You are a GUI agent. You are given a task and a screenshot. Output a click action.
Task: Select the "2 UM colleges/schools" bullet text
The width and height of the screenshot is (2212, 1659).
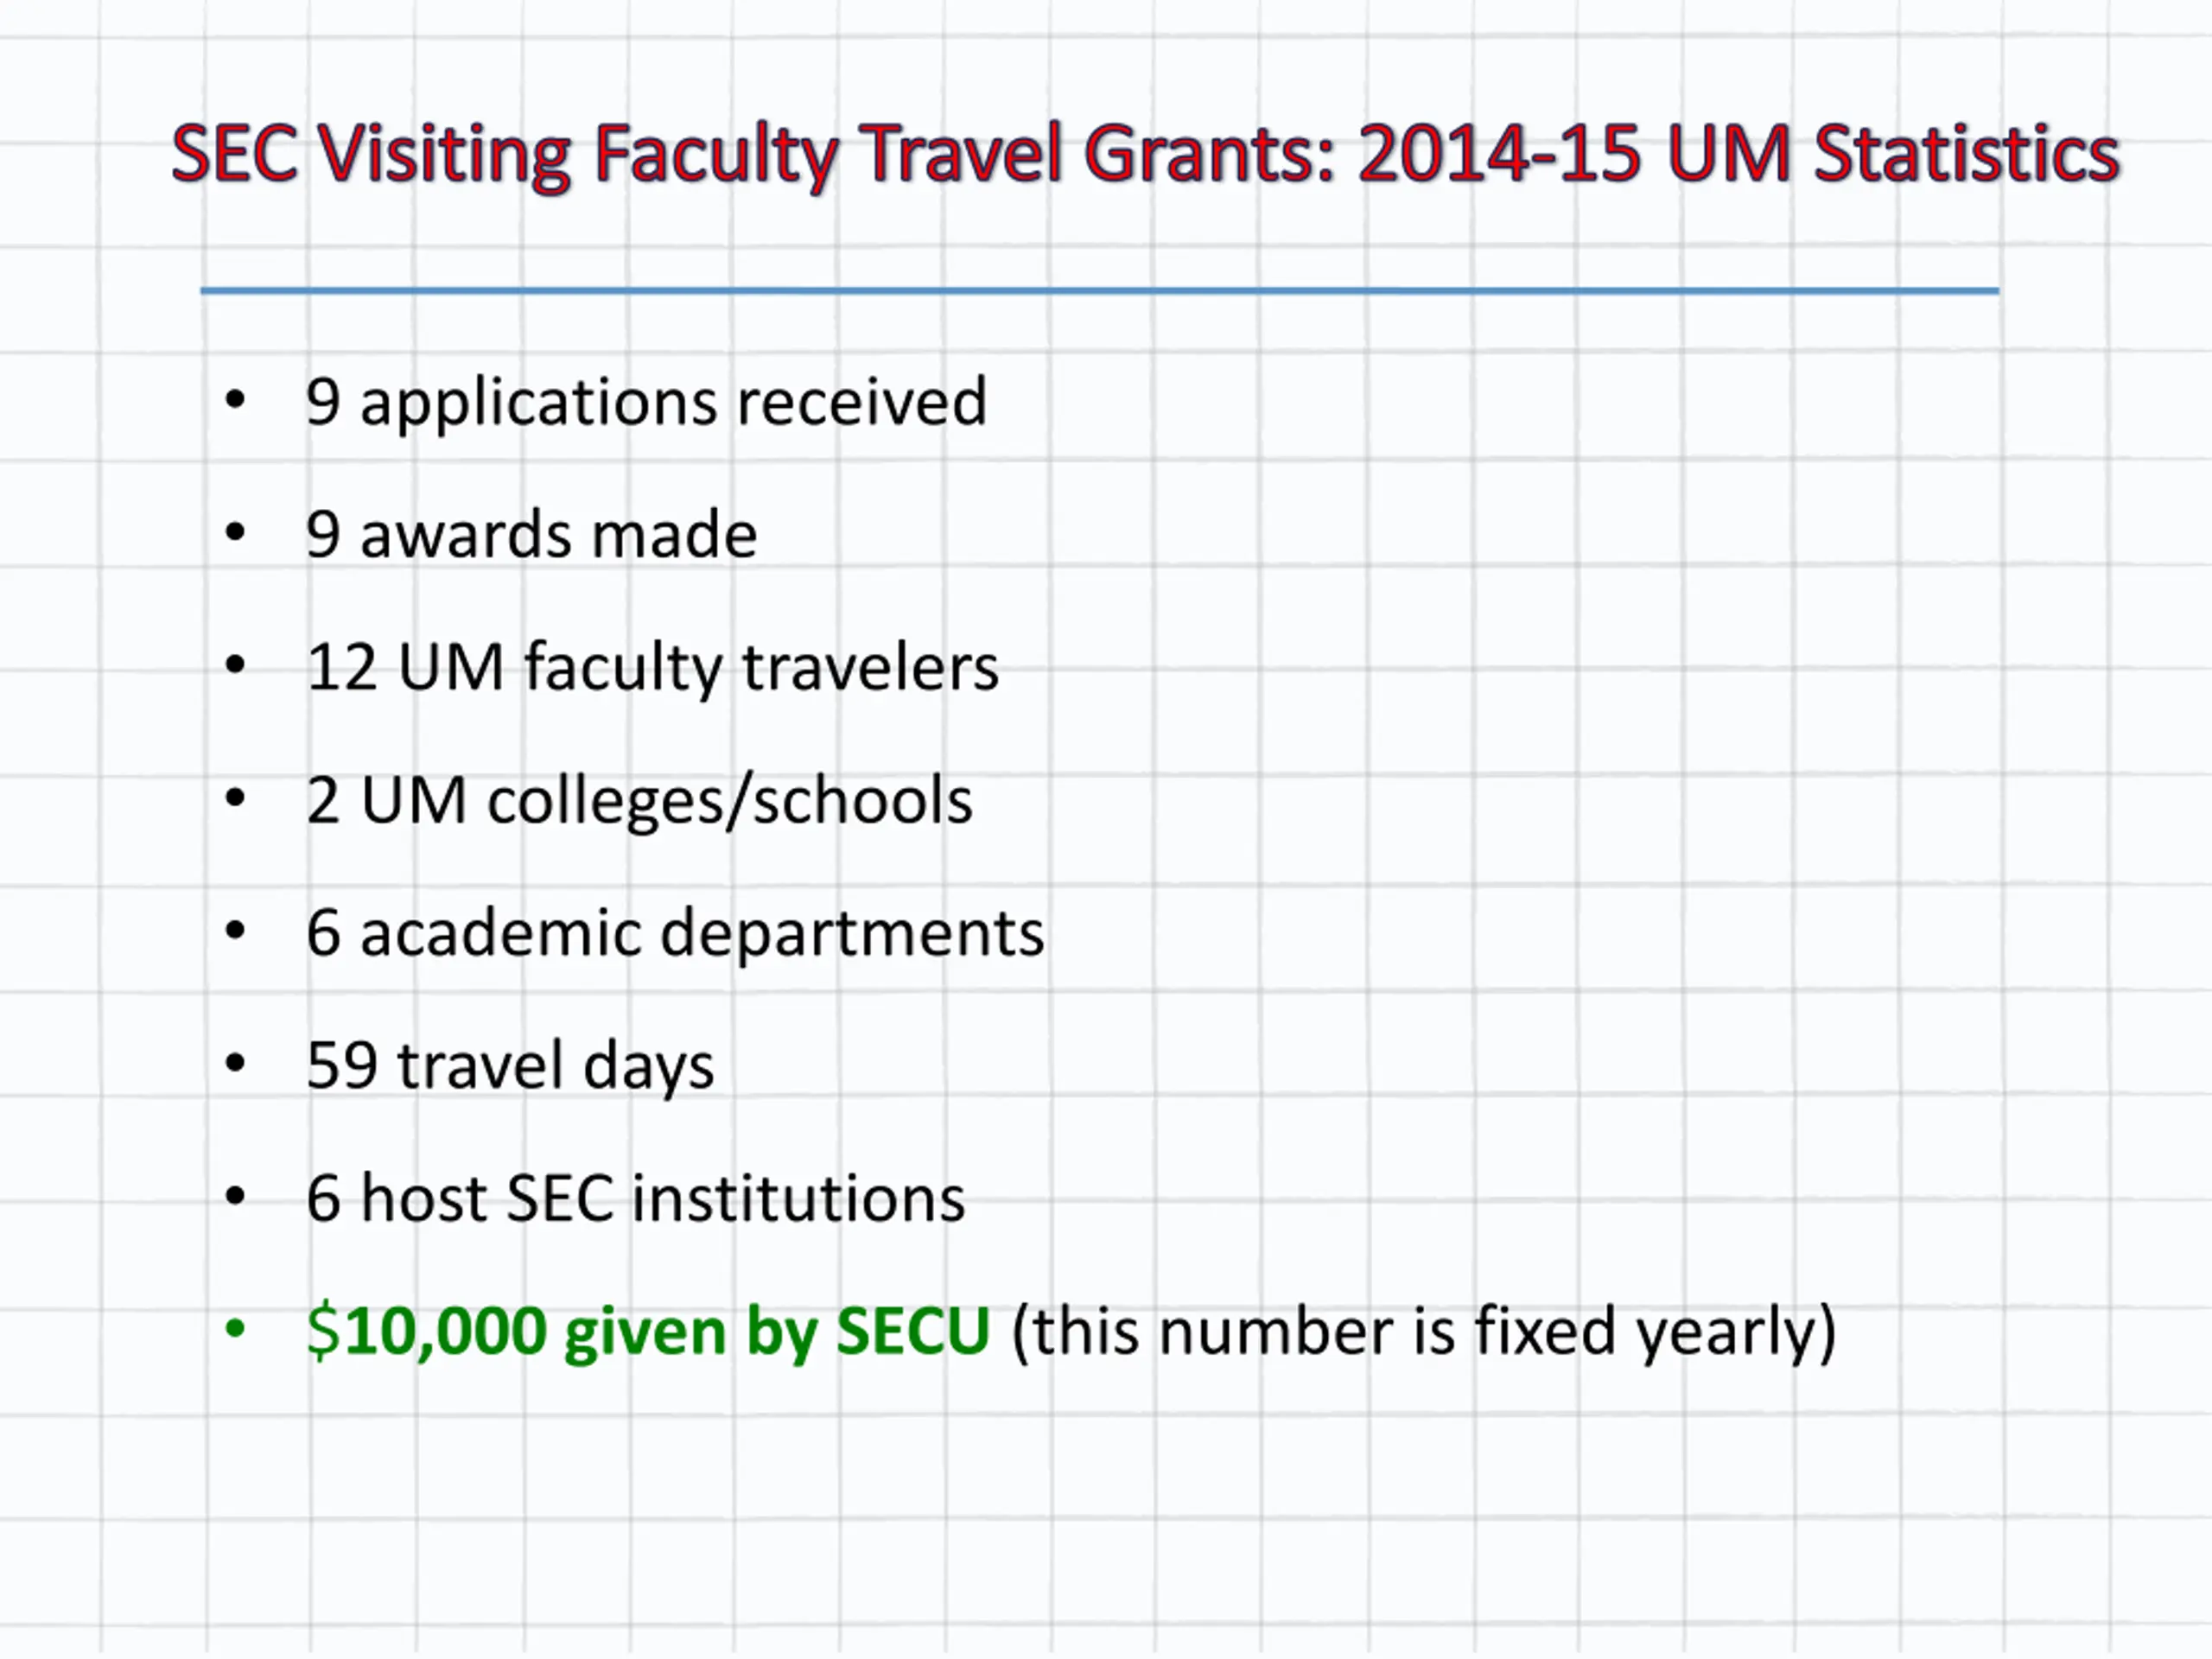(x=639, y=801)
